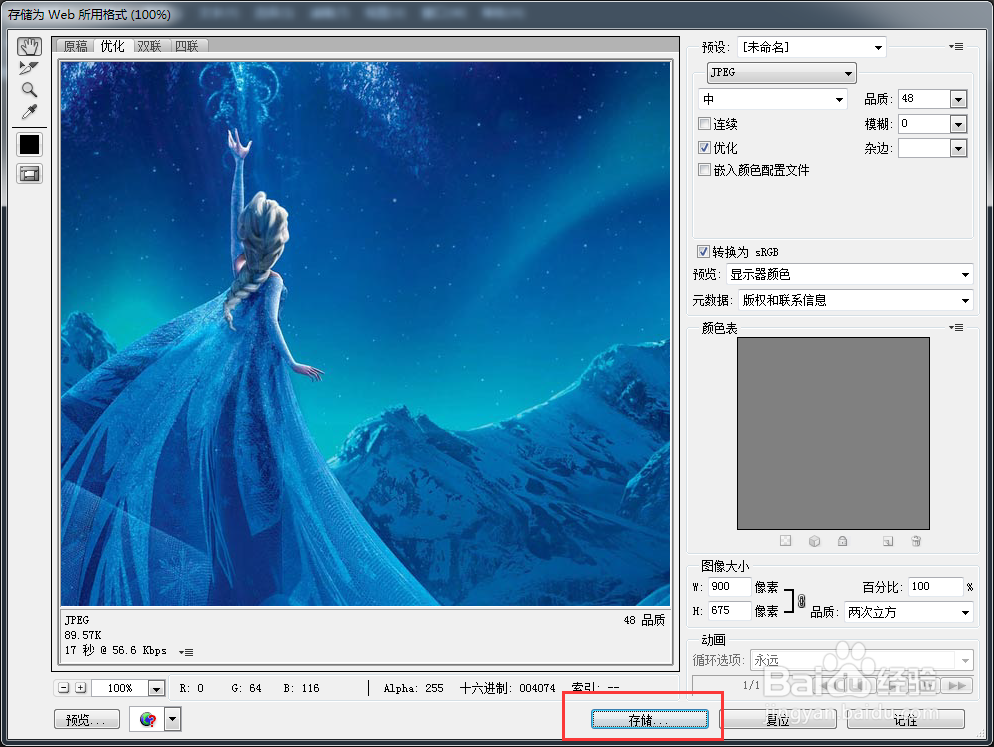This screenshot has width=994, height=747.
Task: Switch to the 双联 tab
Action: 150,46
